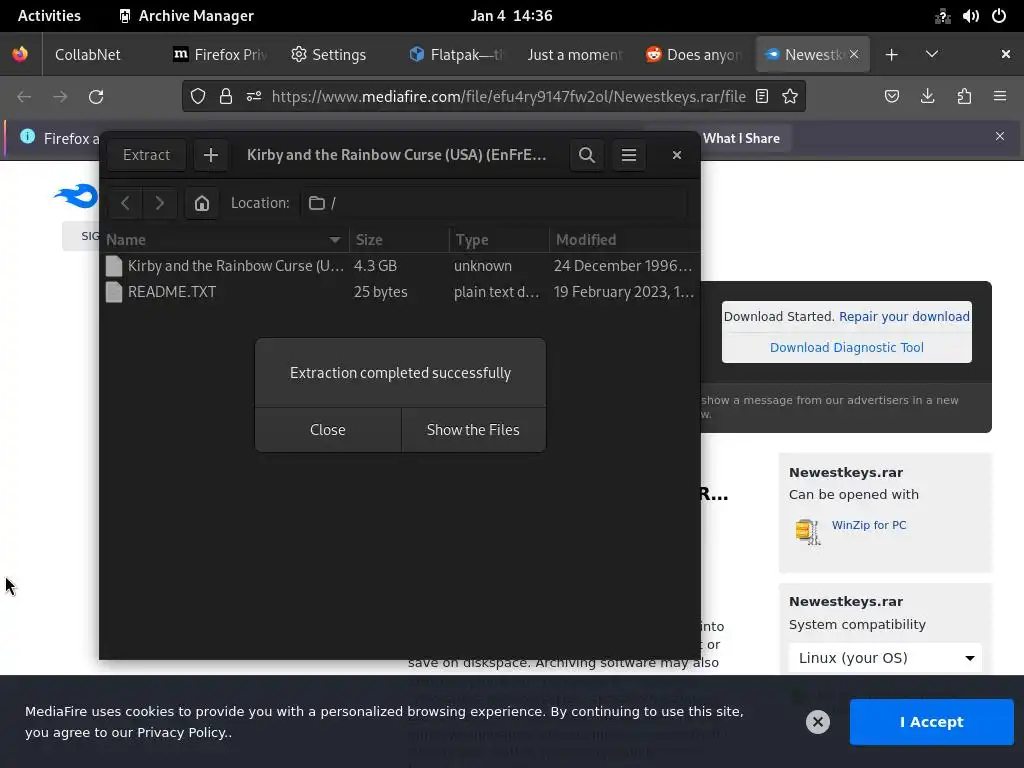
Task: Open the Firefox downloads panel
Action: (x=927, y=97)
